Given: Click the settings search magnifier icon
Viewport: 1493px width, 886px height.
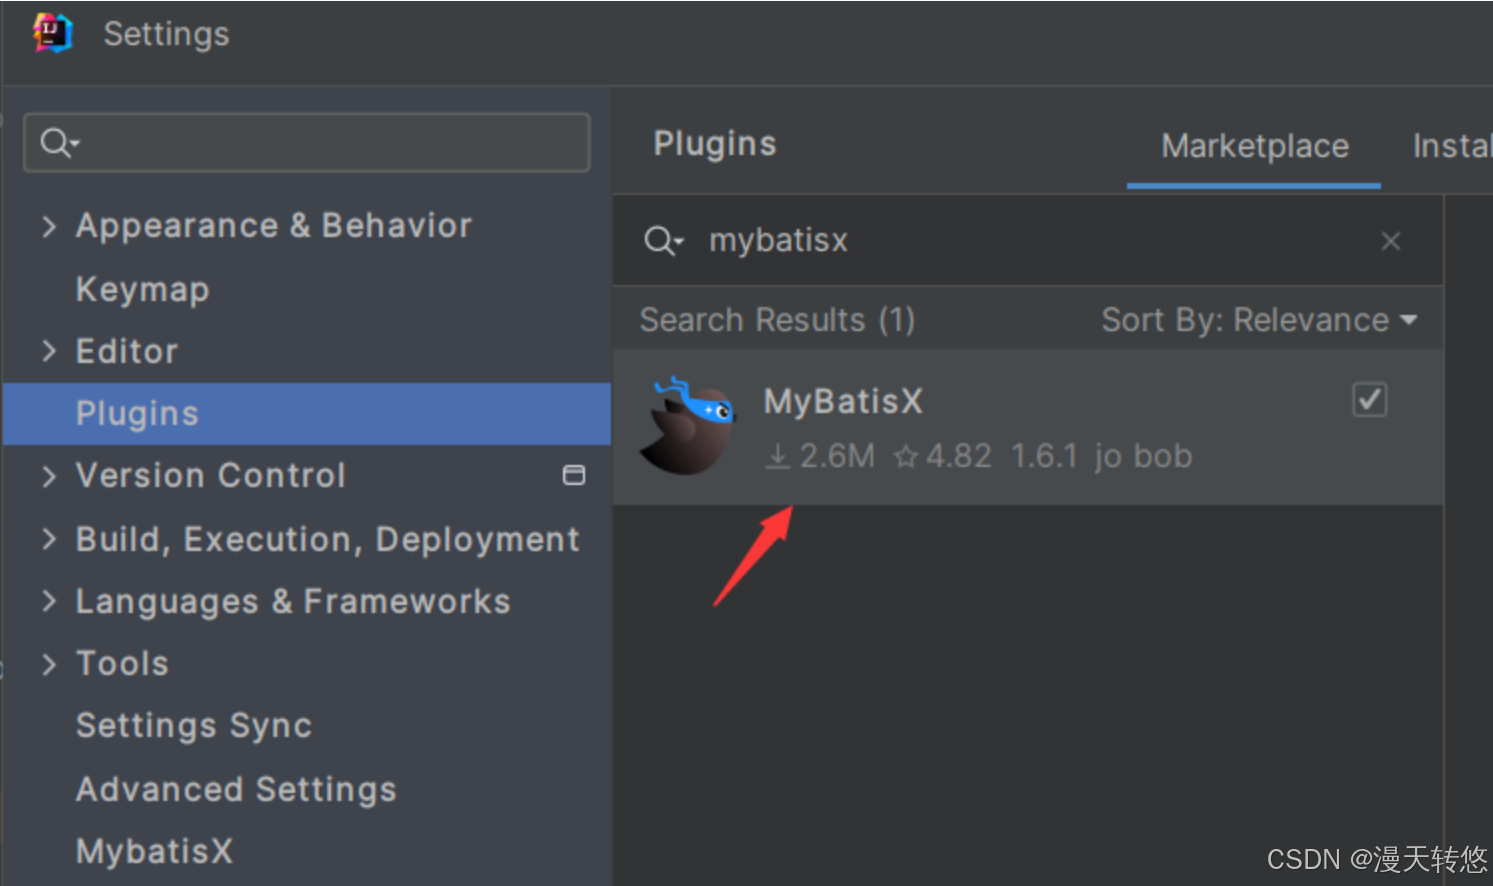Looking at the screenshot, I should point(58,143).
